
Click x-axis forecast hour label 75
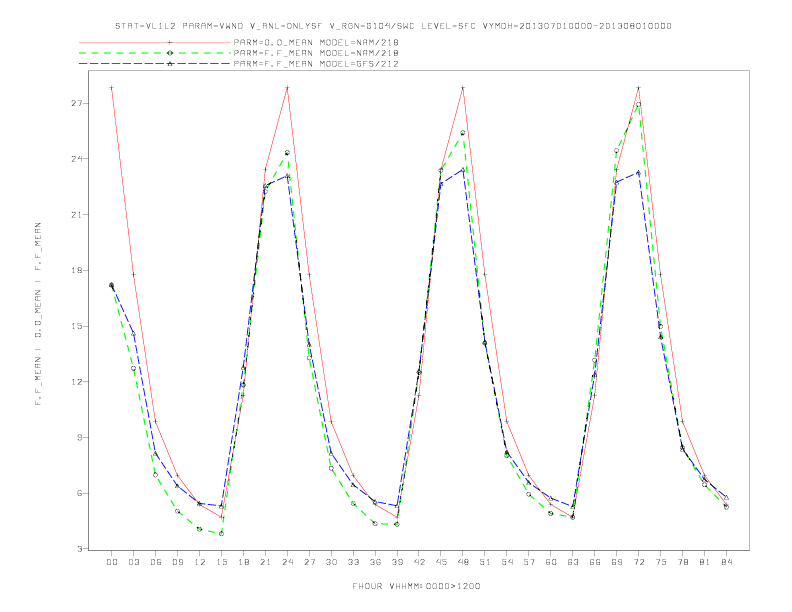pyautogui.click(x=661, y=562)
